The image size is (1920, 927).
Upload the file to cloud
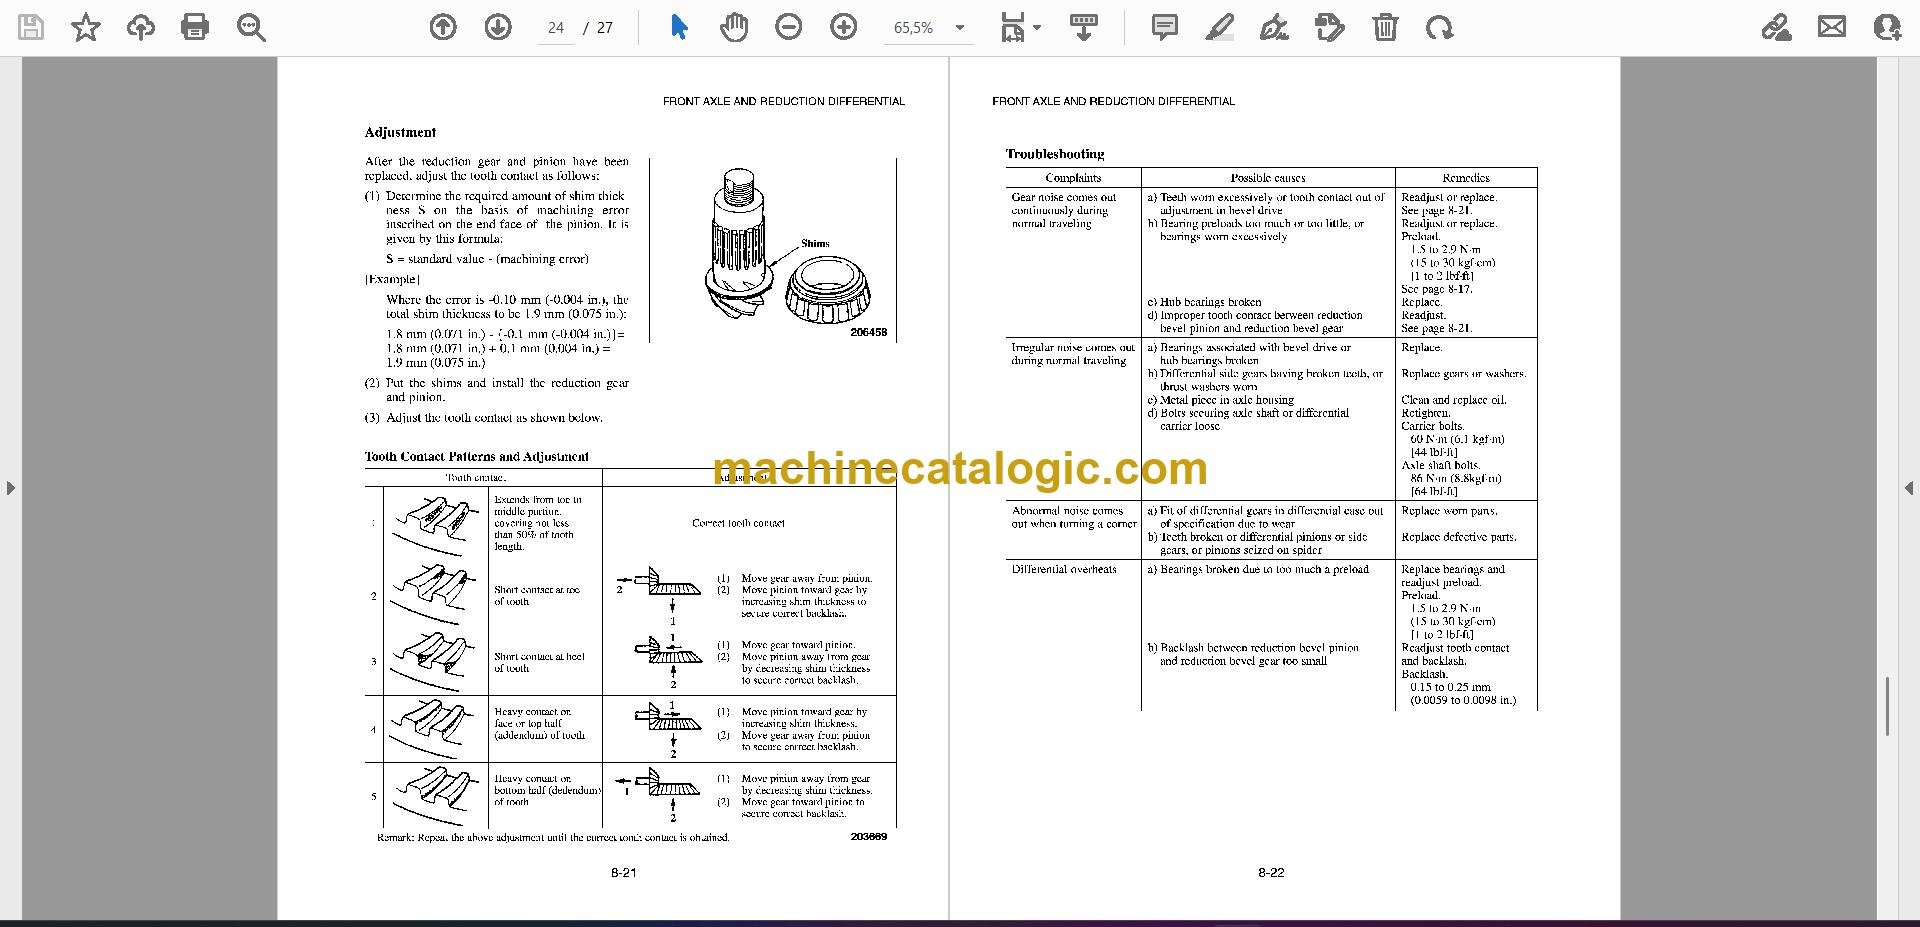click(140, 28)
